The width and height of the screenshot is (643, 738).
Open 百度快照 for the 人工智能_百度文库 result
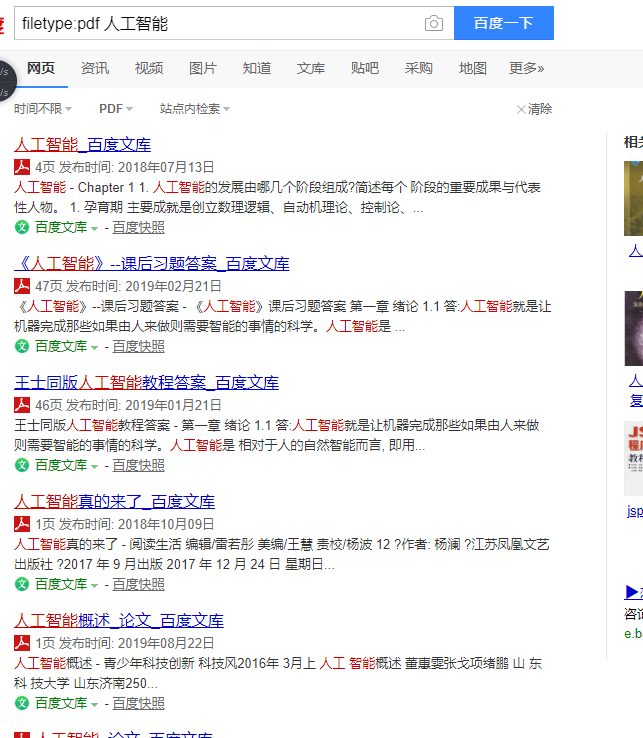(138, 228)
